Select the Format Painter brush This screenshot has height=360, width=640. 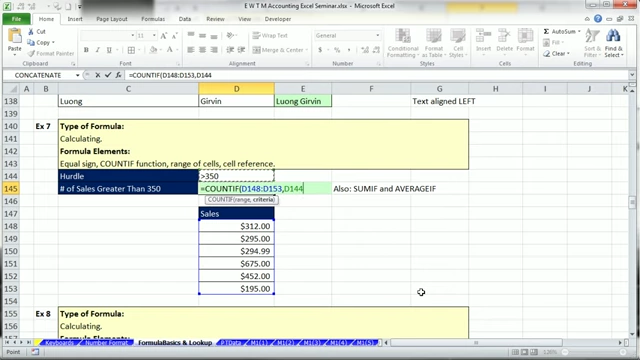[31, 53]
